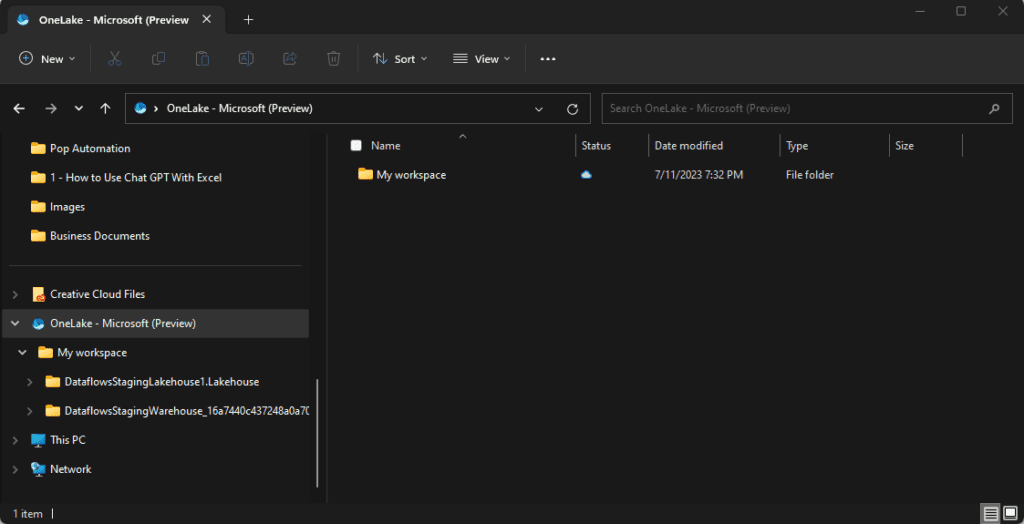1024x524 pixels.
Task: Click the Cut scissors icon in toolbar
Action: pos(114,59)
